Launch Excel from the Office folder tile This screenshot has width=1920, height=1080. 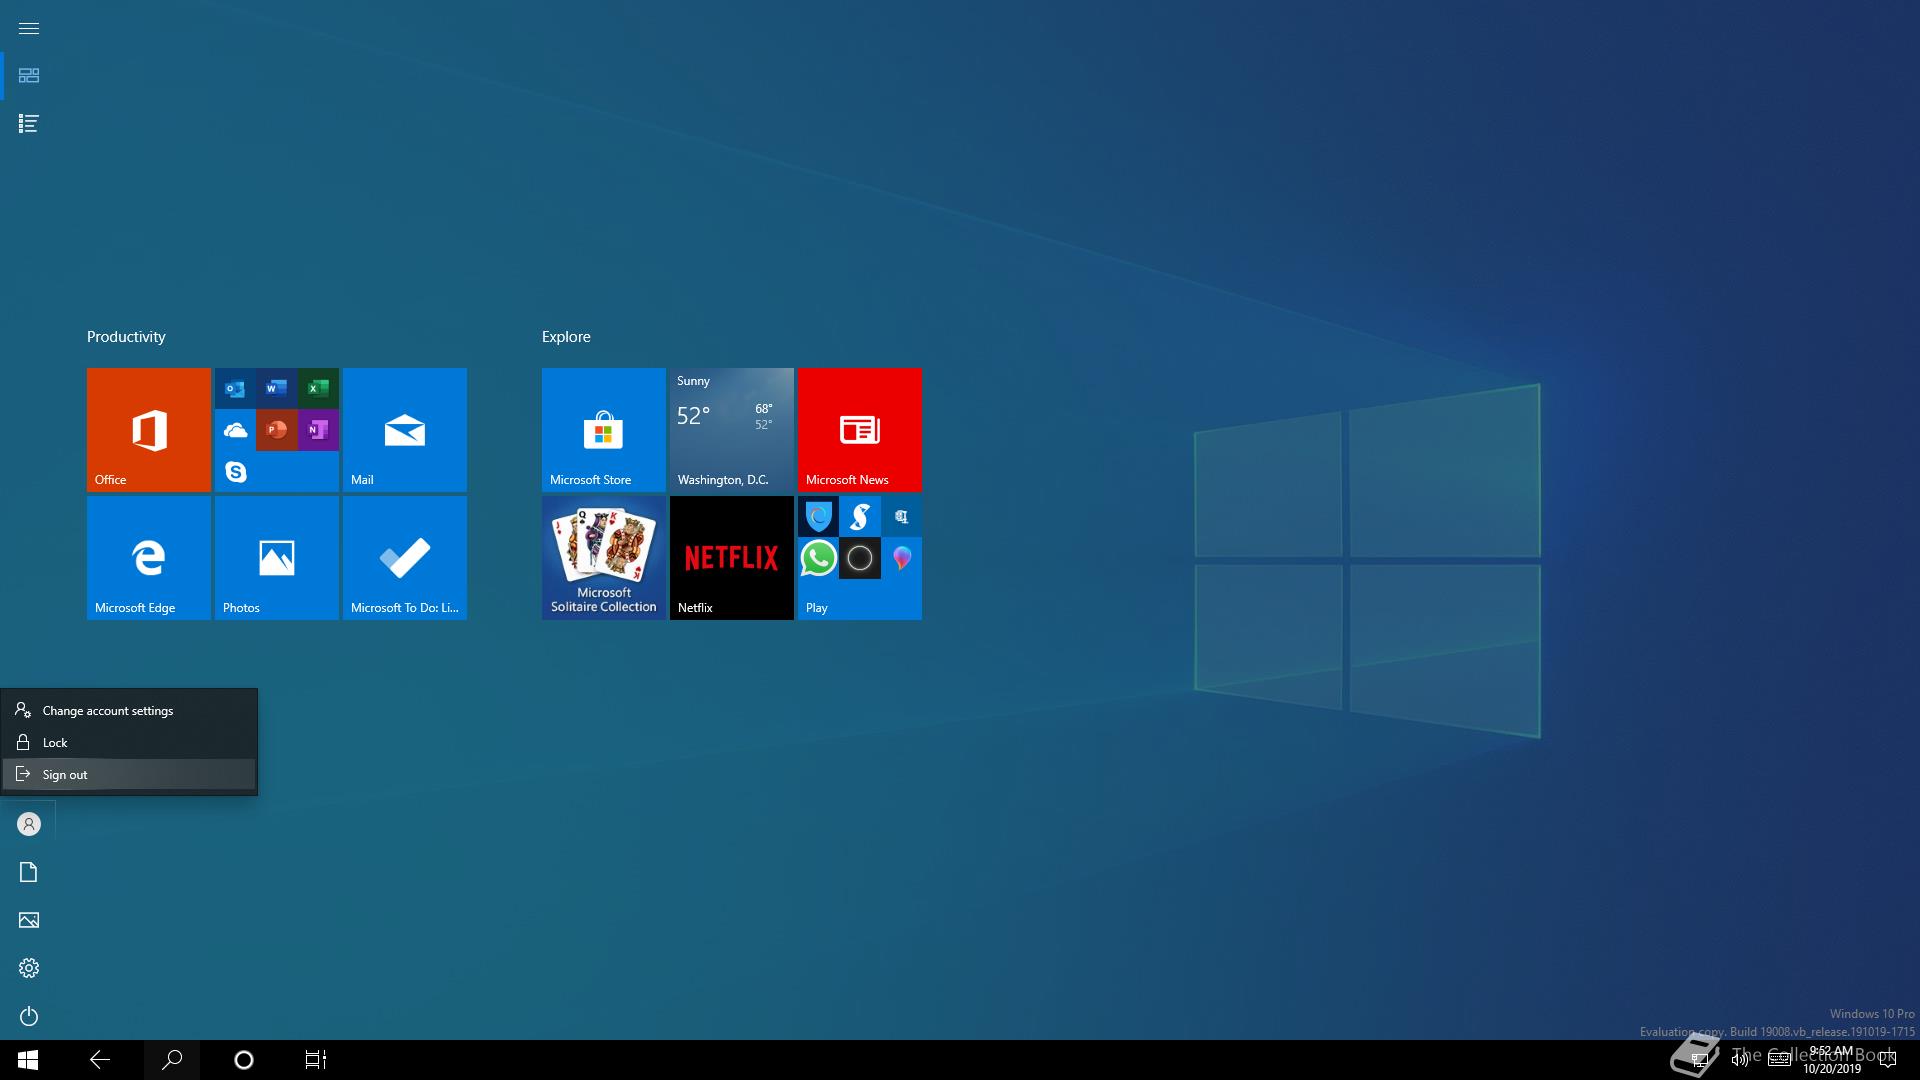tap(318, 388)
